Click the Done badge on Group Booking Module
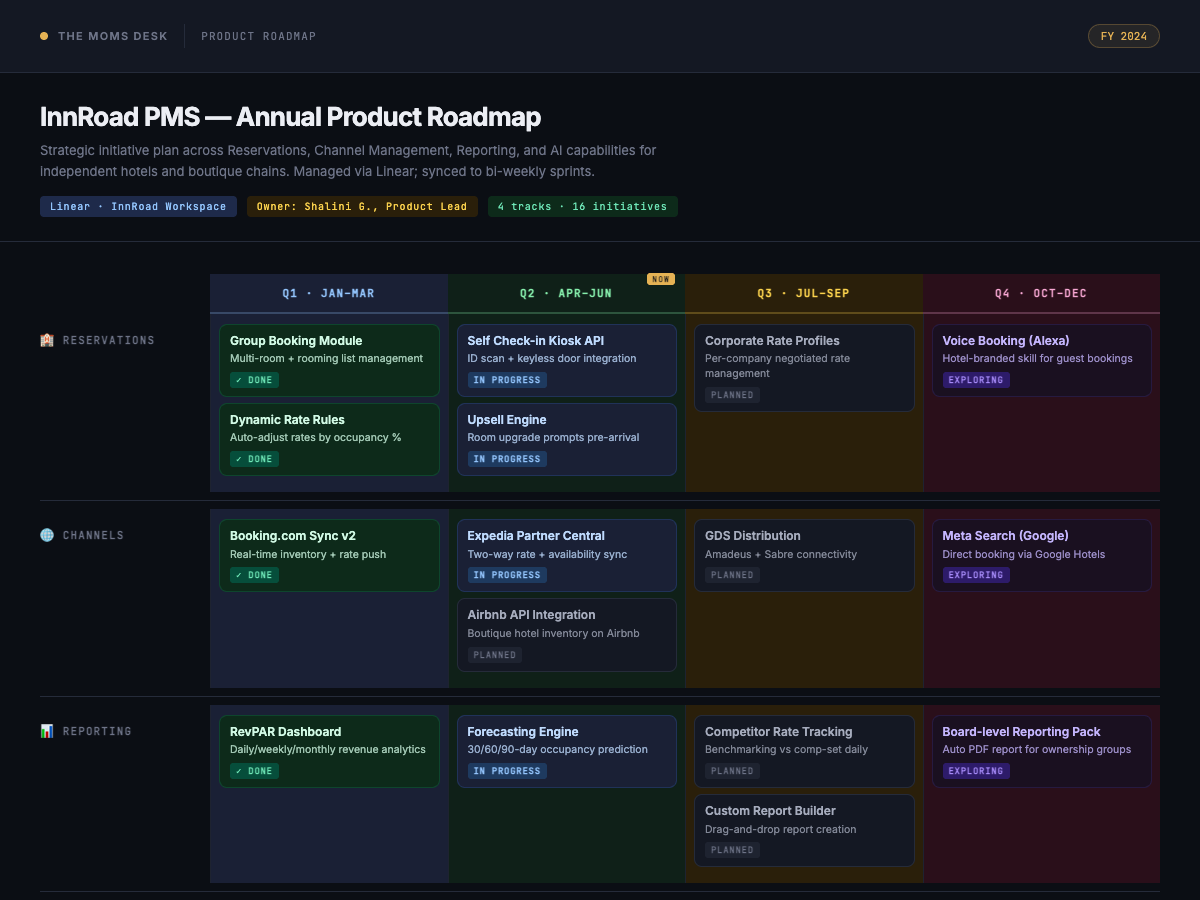Viewport: 1200px width, 900px height. (x=254, y=380)
